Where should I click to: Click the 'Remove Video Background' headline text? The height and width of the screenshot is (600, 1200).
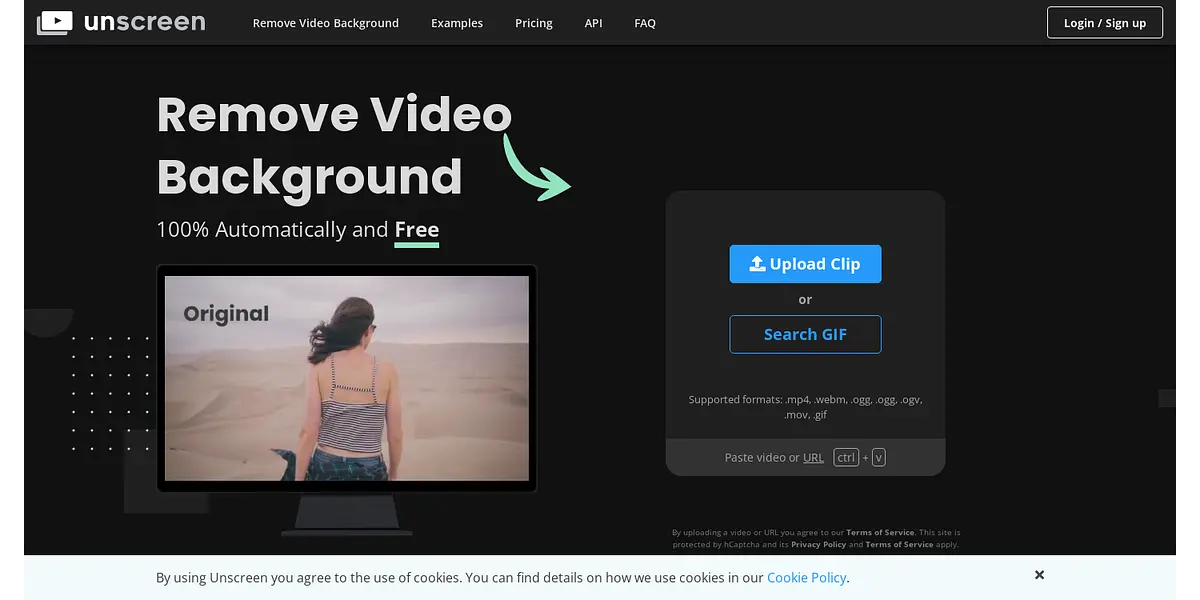click(334, 146)
